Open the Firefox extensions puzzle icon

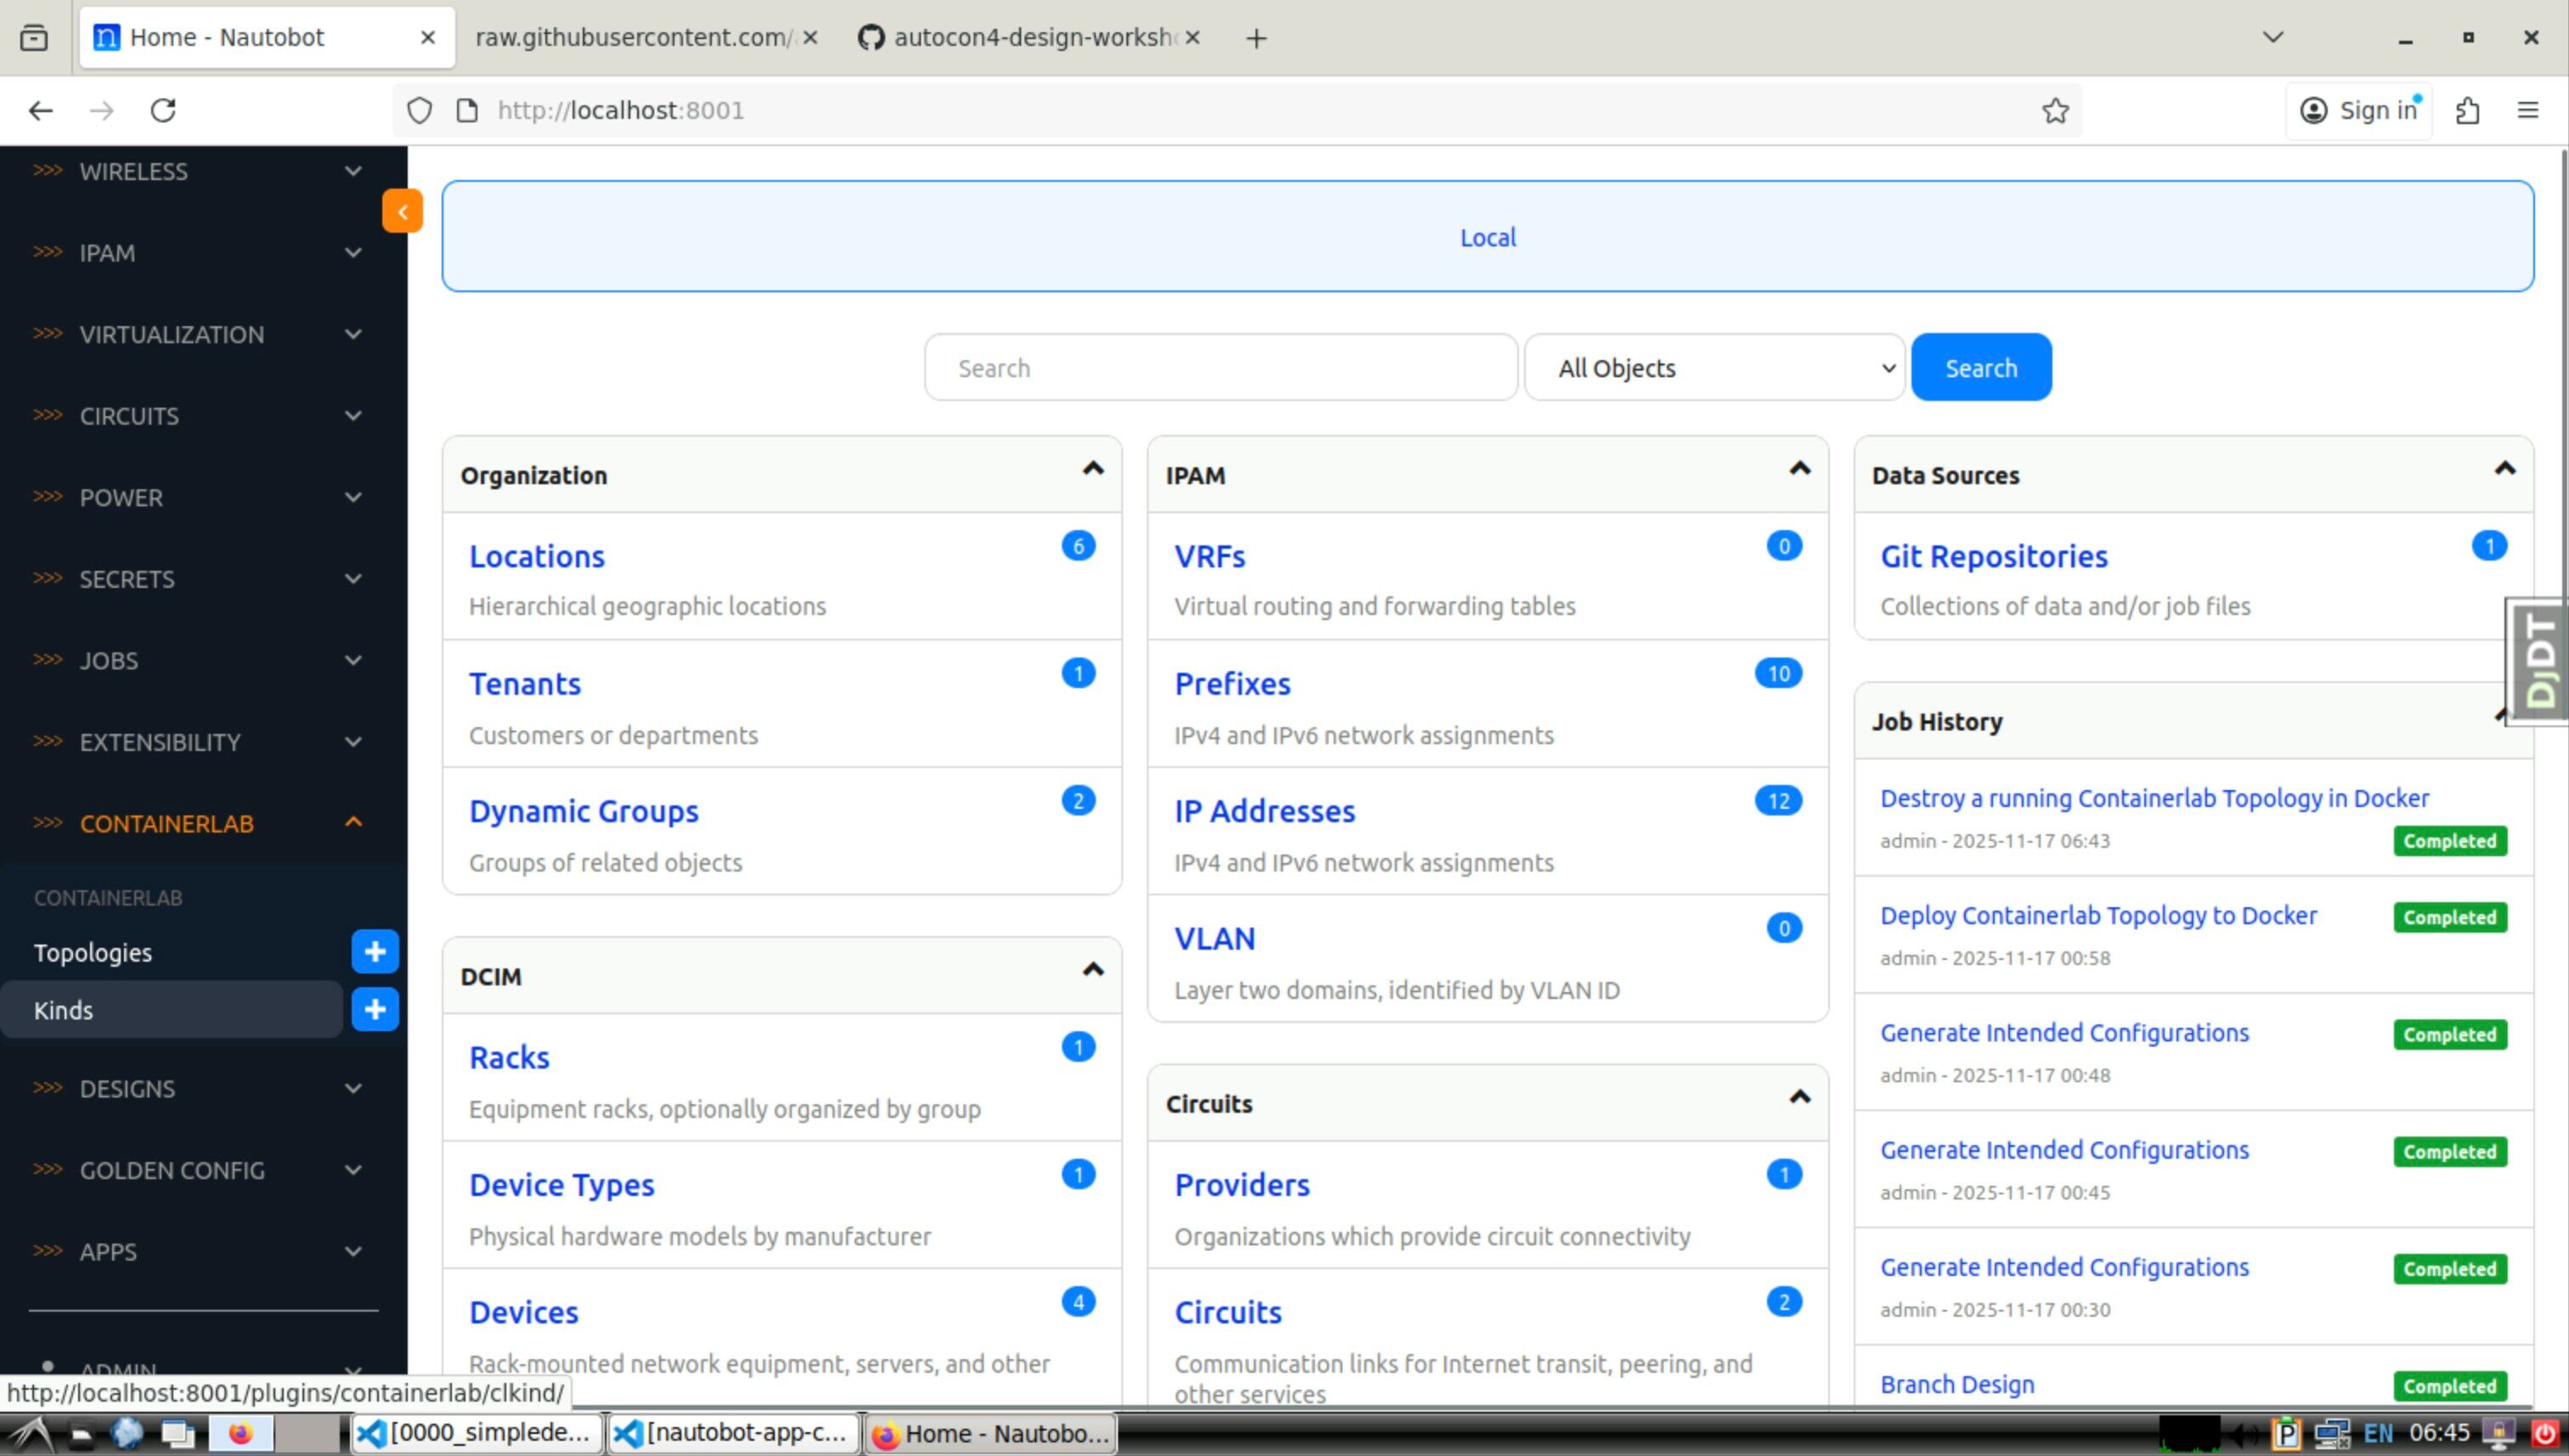(2467, 110)
